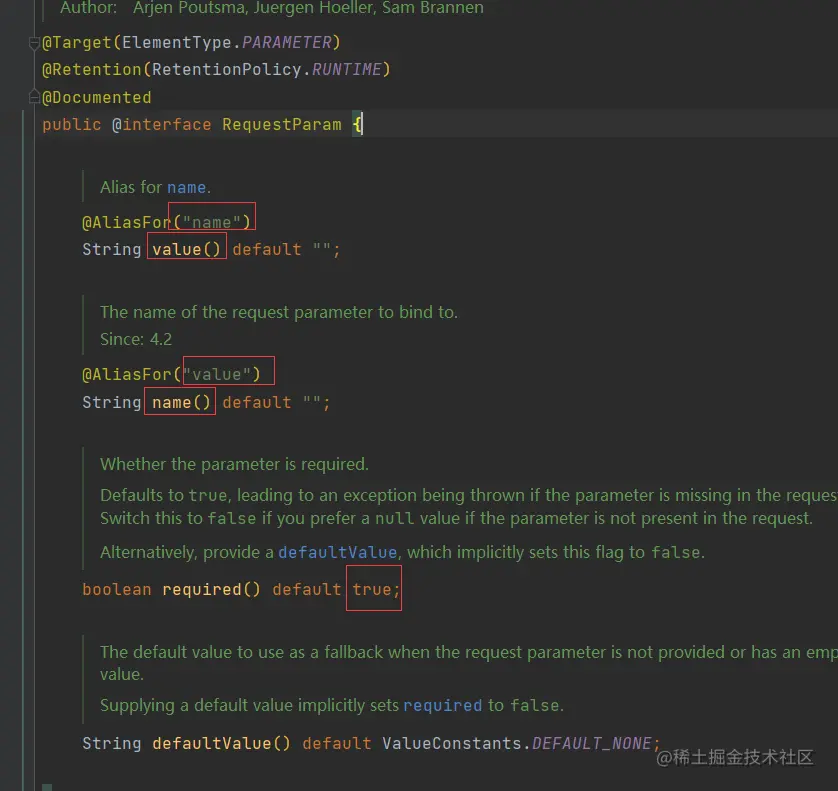Click 'default' keyword on the value() line
The image size is (838, 791).
coord(267,250)
